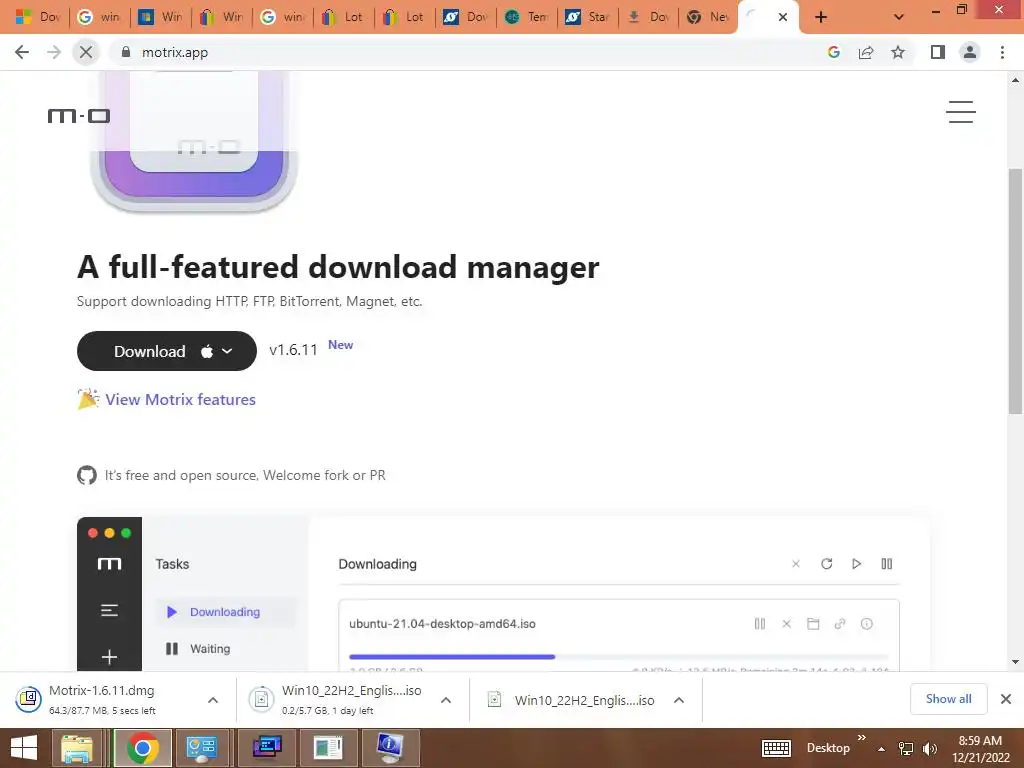Click the volume icon in the system tray
Screen dimensions: 1024x768
click(x=929, y=748)
